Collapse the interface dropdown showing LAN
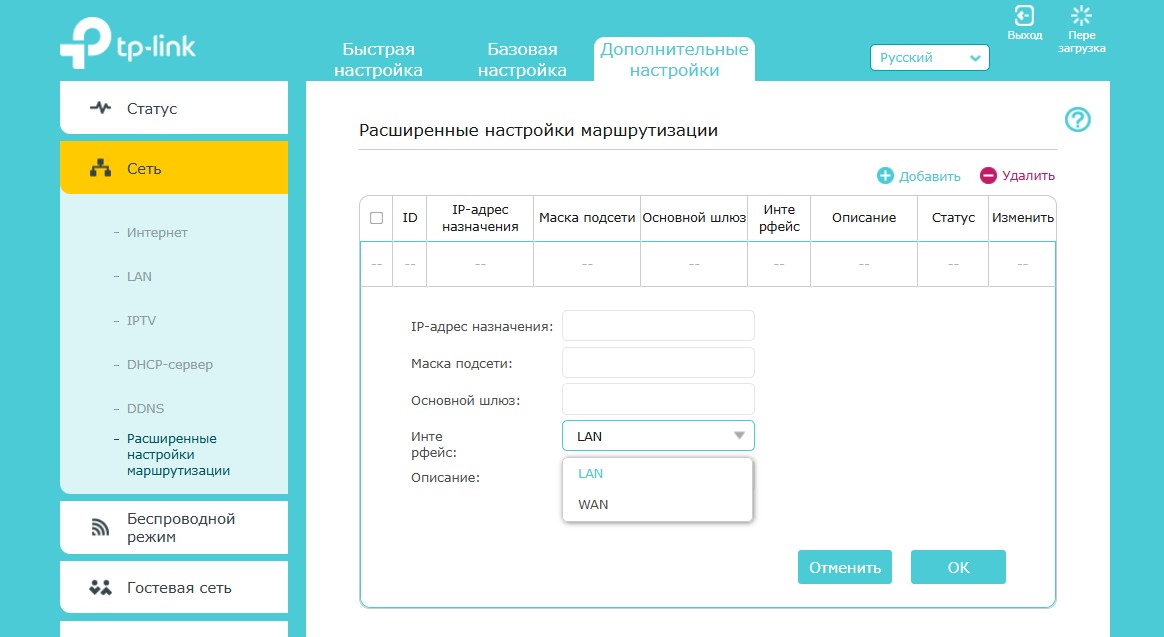The image size is (1164, 637). pos(658,436)
